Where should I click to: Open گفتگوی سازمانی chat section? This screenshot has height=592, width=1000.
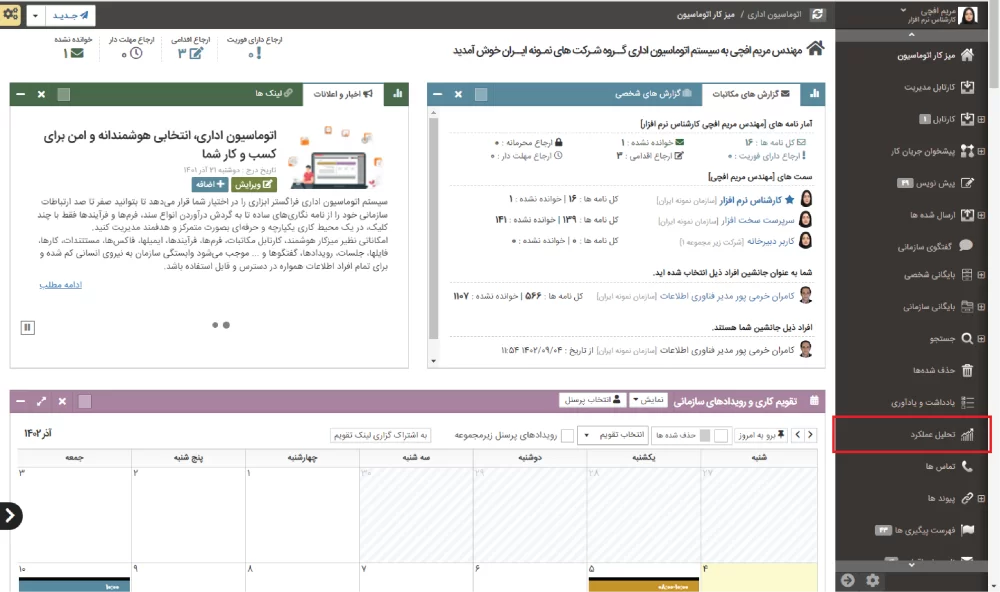[935, 246]
